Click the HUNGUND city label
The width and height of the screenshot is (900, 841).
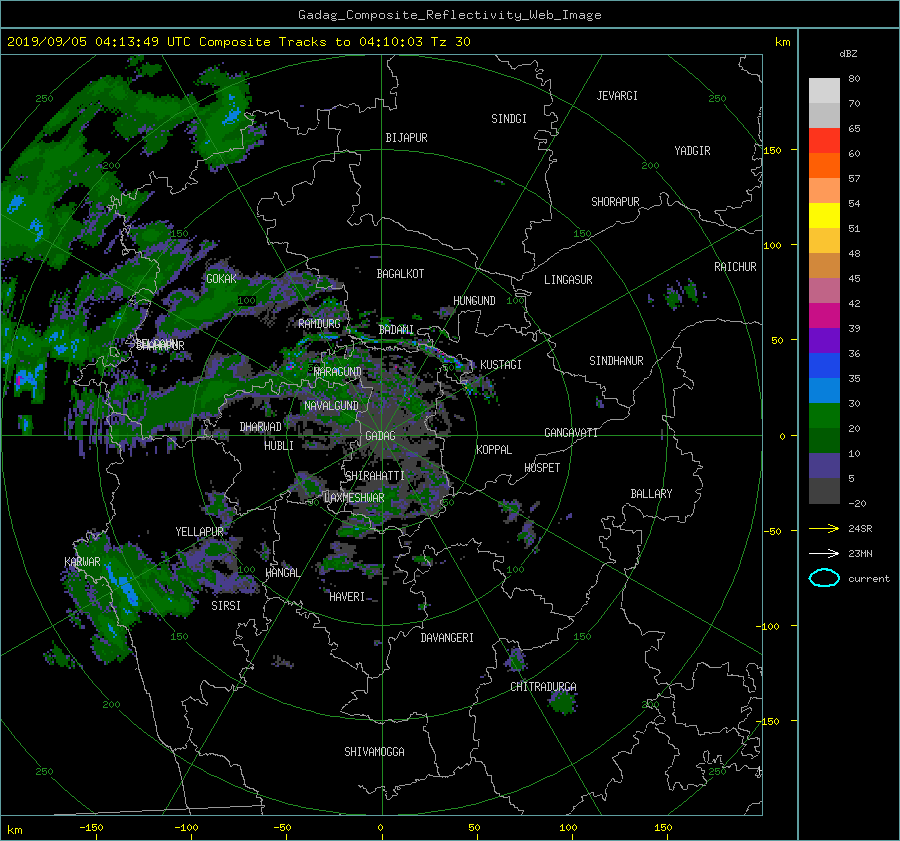(x=474, y=301)
